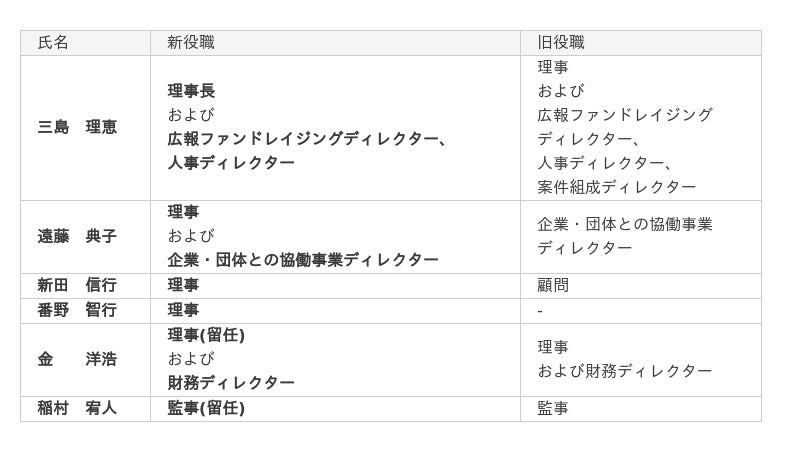Select the name 稲村 宥人
The image size is (800, 452).
(x=77, y=408)
